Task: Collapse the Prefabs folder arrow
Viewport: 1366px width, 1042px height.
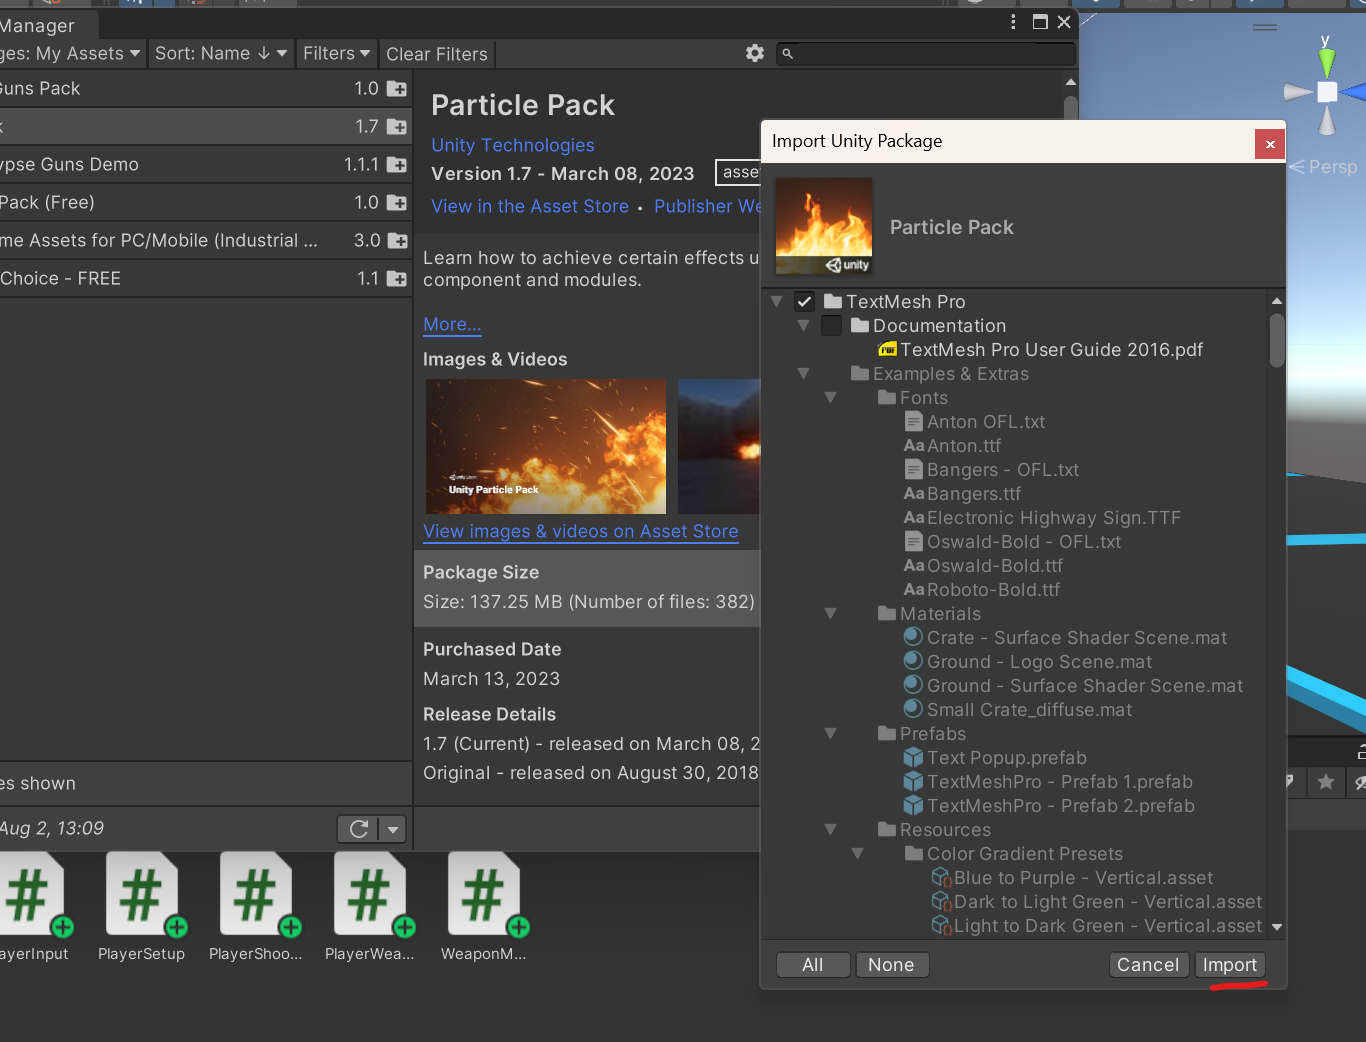Action: click(x=830, y=733)
